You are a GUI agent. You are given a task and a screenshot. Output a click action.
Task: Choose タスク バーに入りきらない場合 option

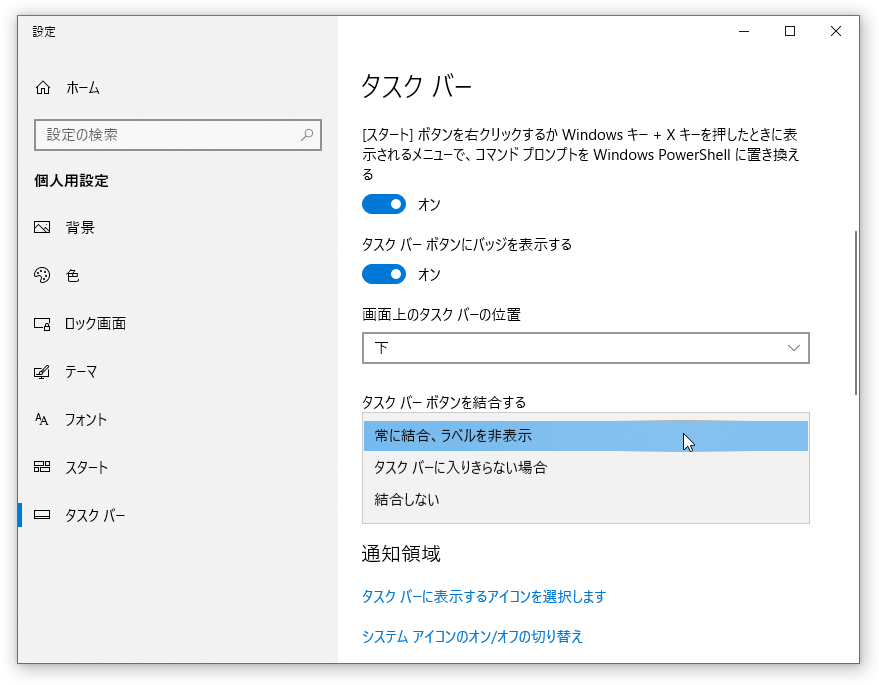pyautogui.click(x=586, y=468)
